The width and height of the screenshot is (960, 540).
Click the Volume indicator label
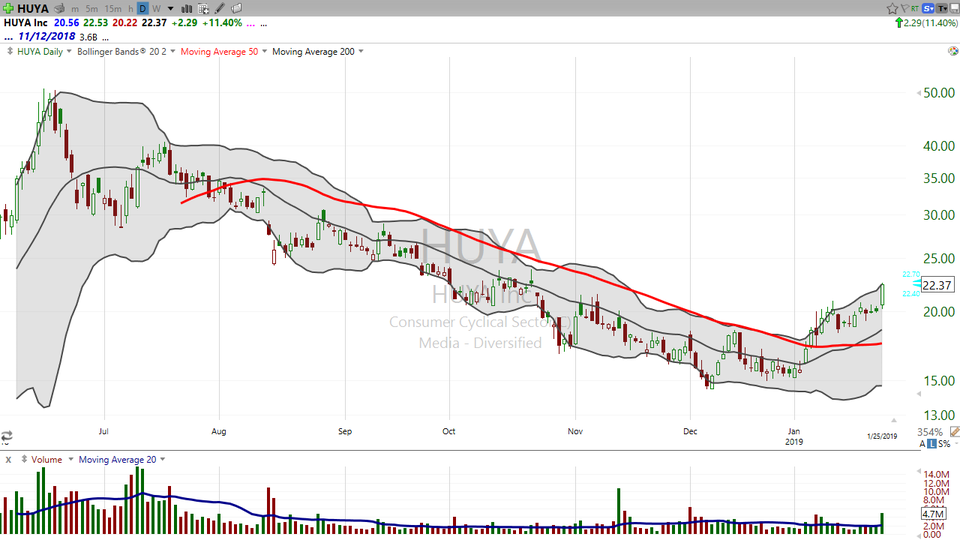click(47, 459)
